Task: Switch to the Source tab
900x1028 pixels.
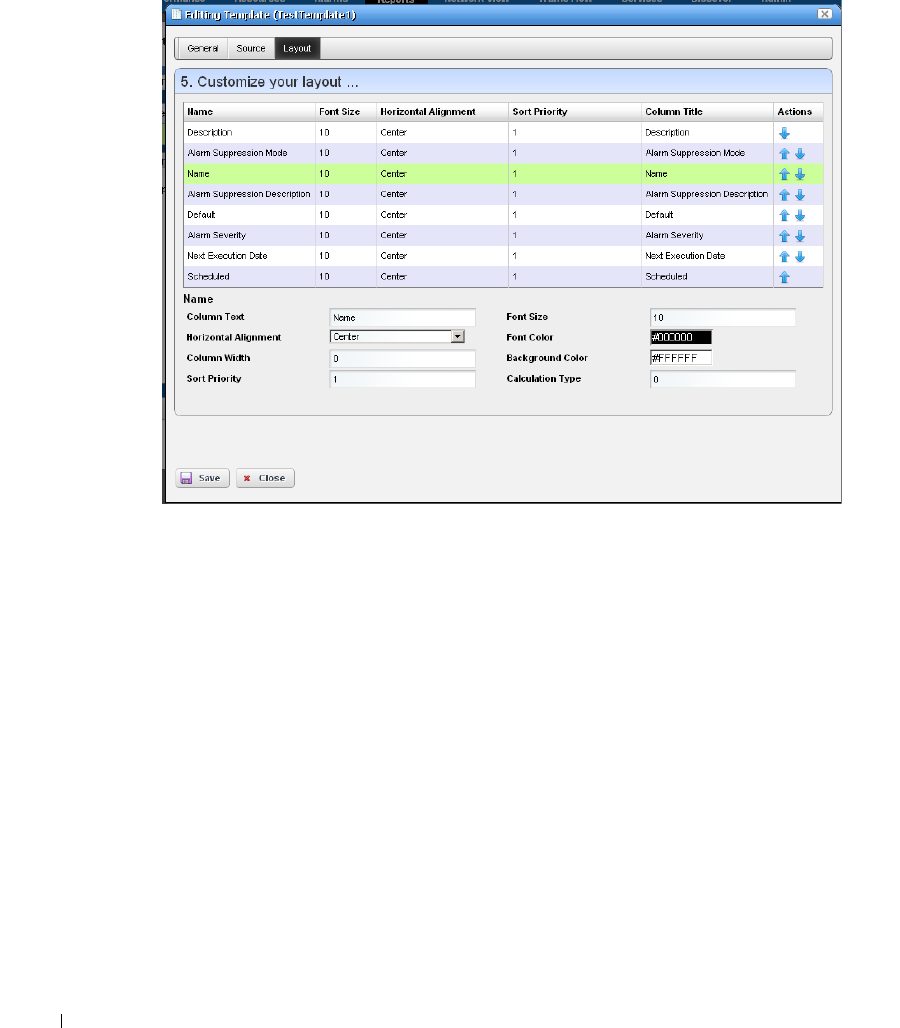Action: pos(250,49)
